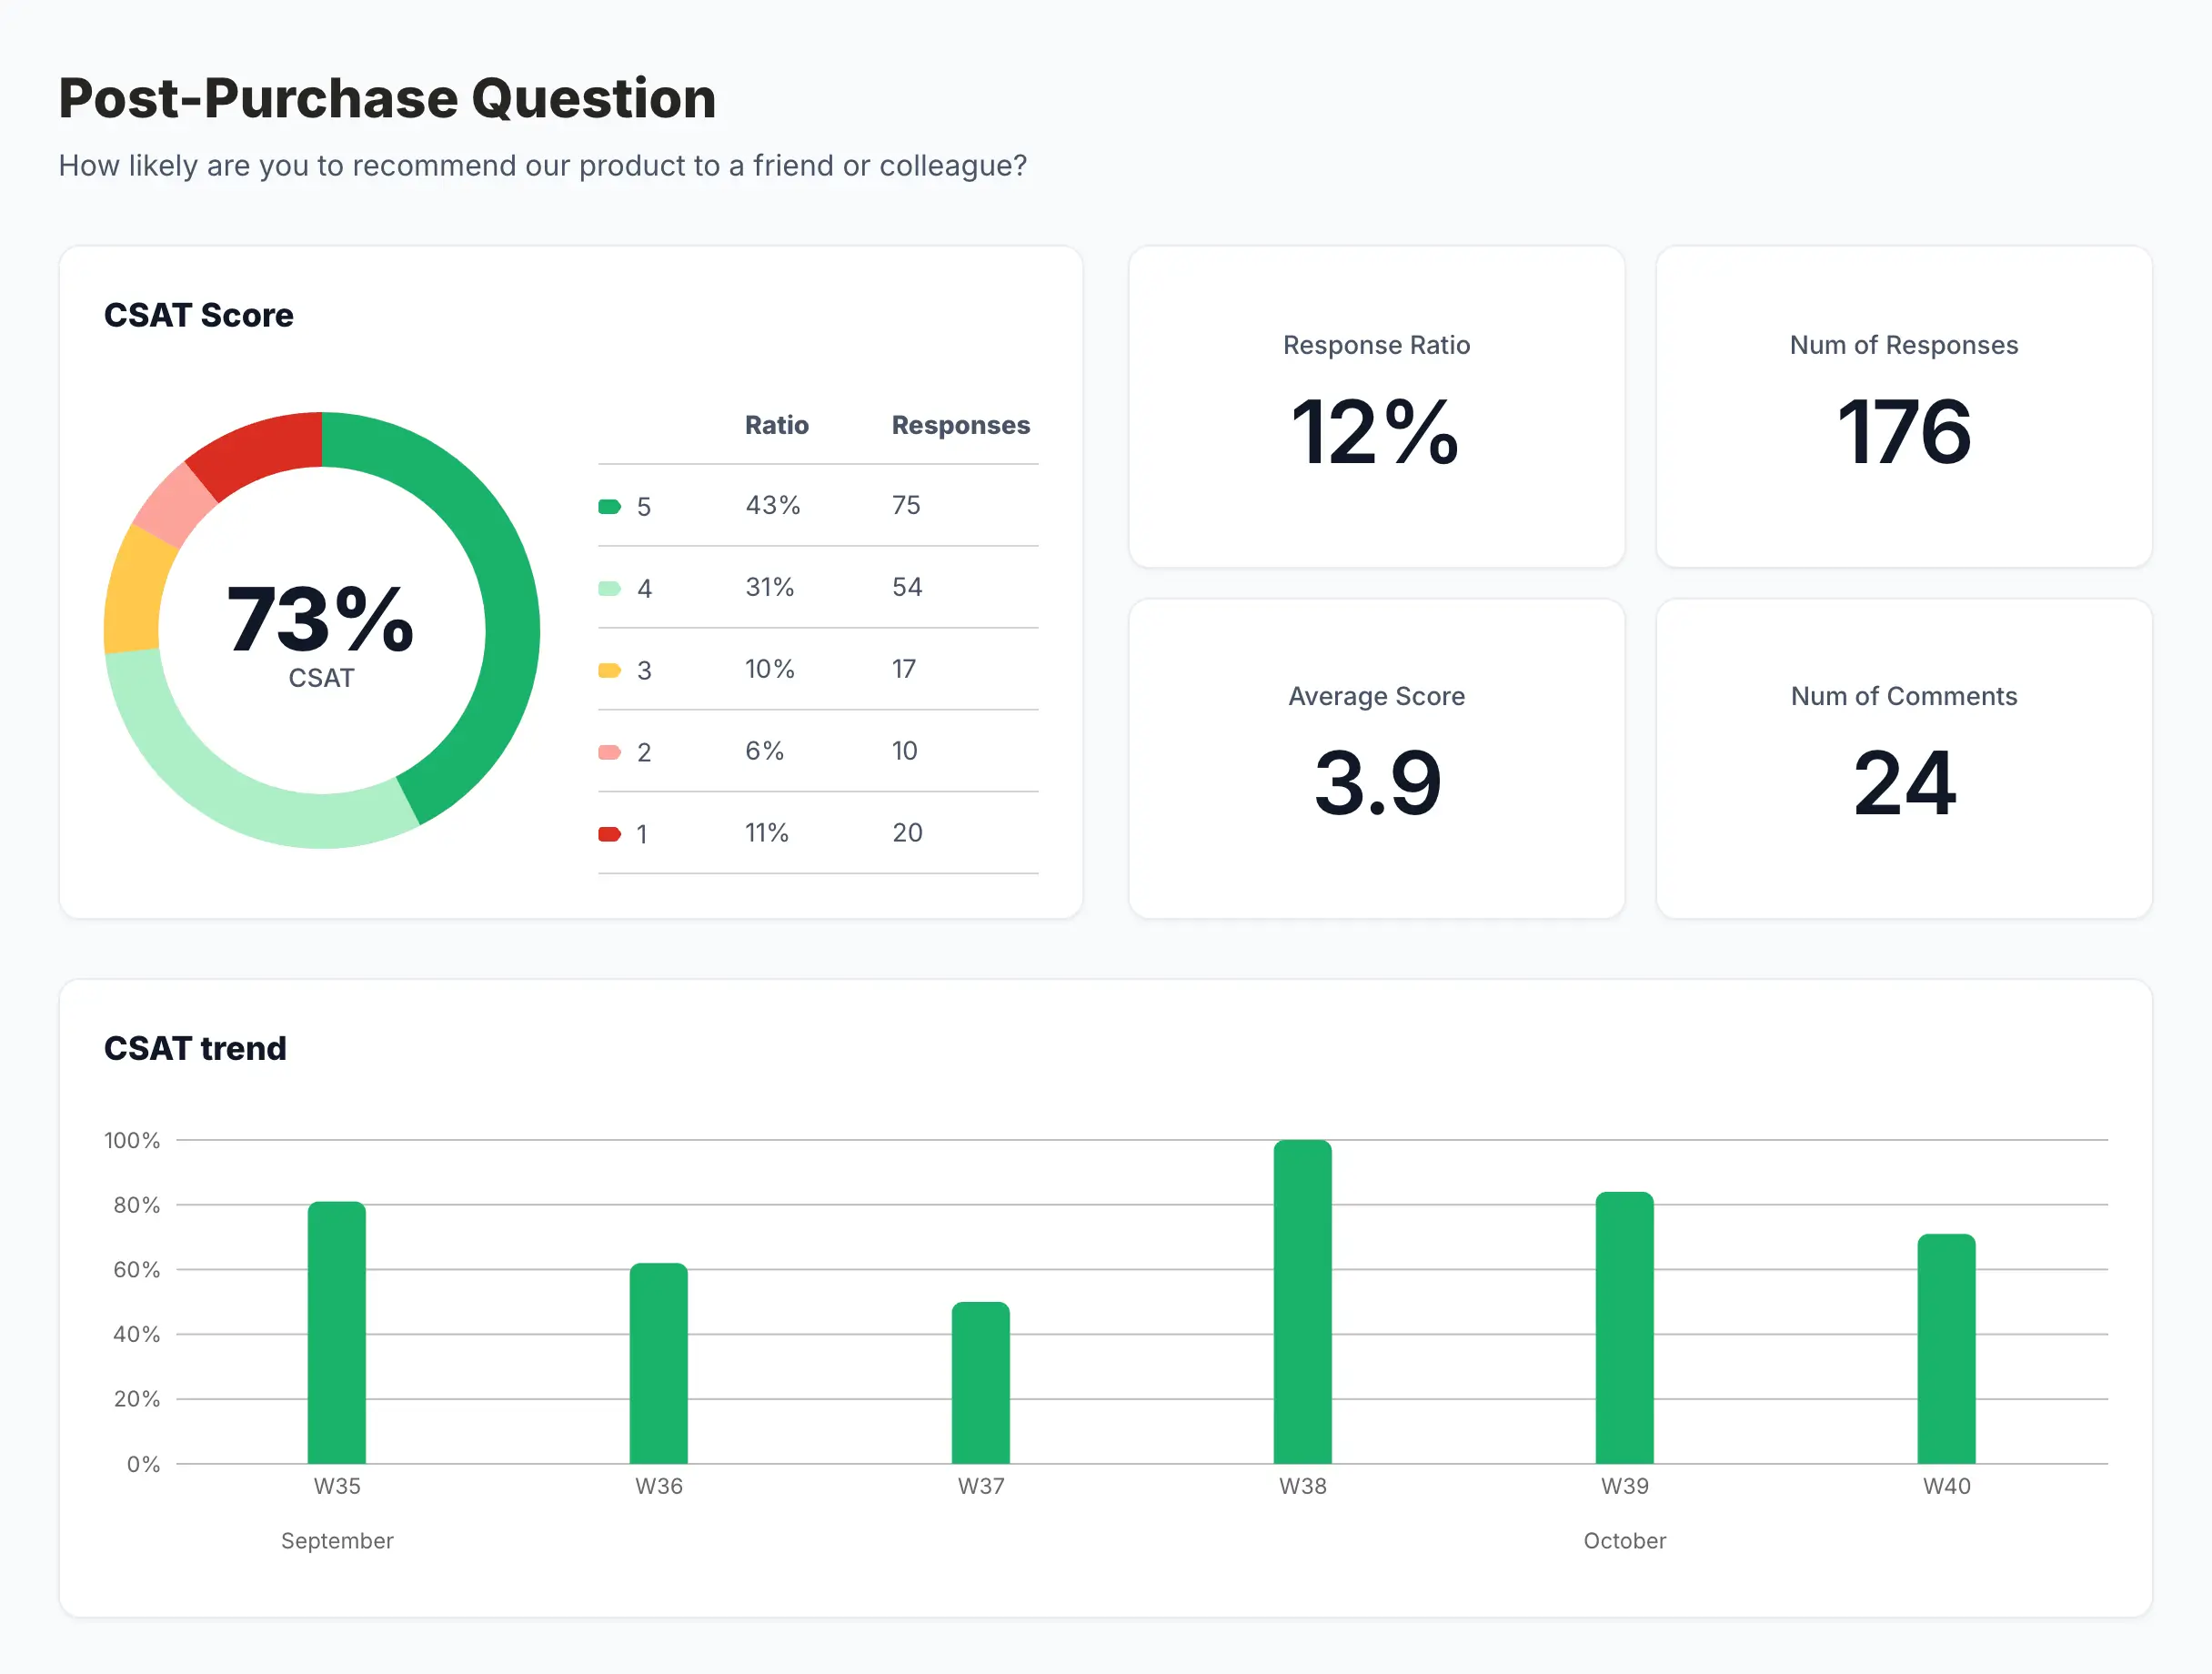Select the W35 bar in CSAT trend

coord(337,1333)
